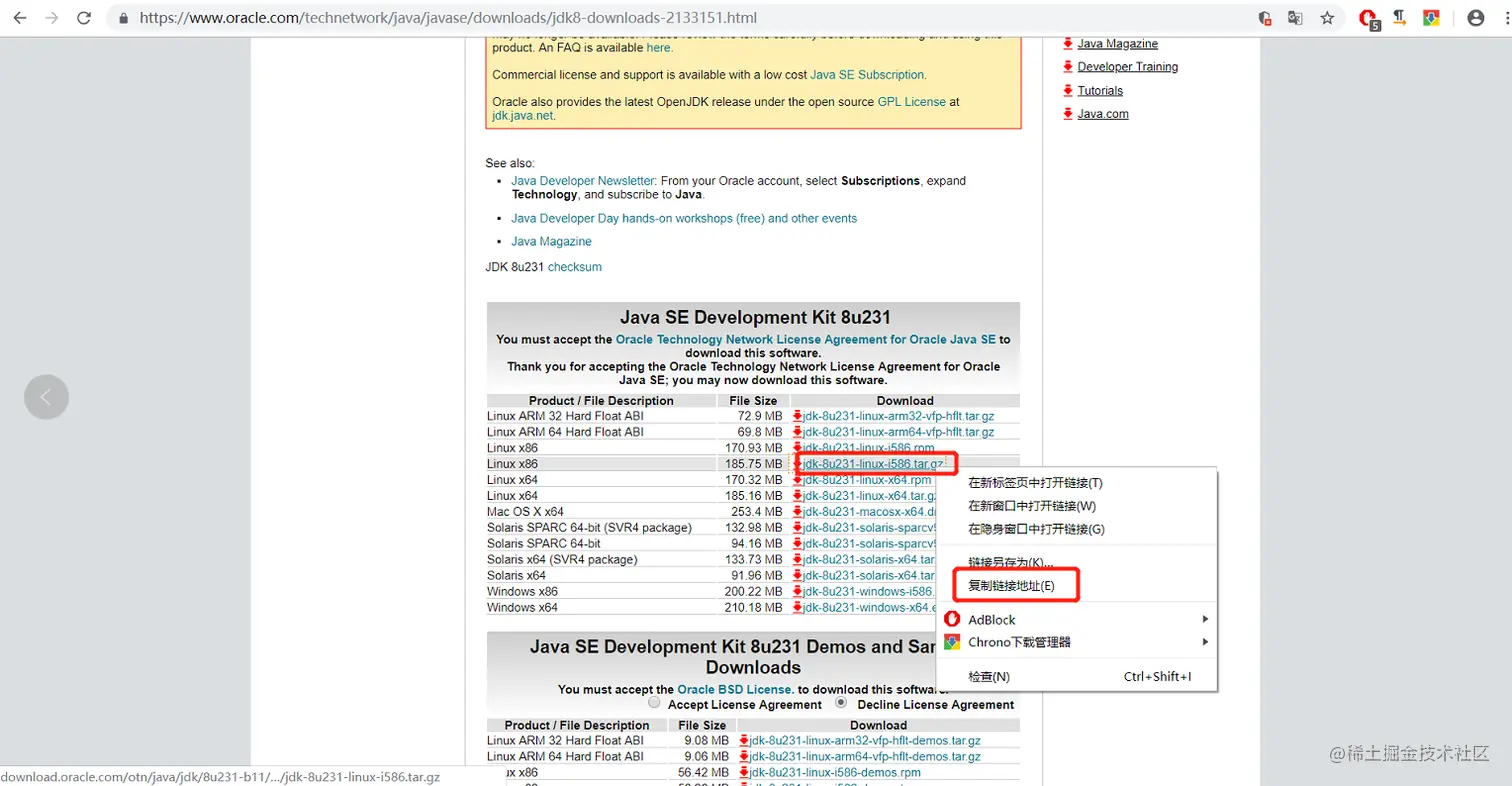
Task: Open Java Magazine bullet under See also
Action: 551,241
